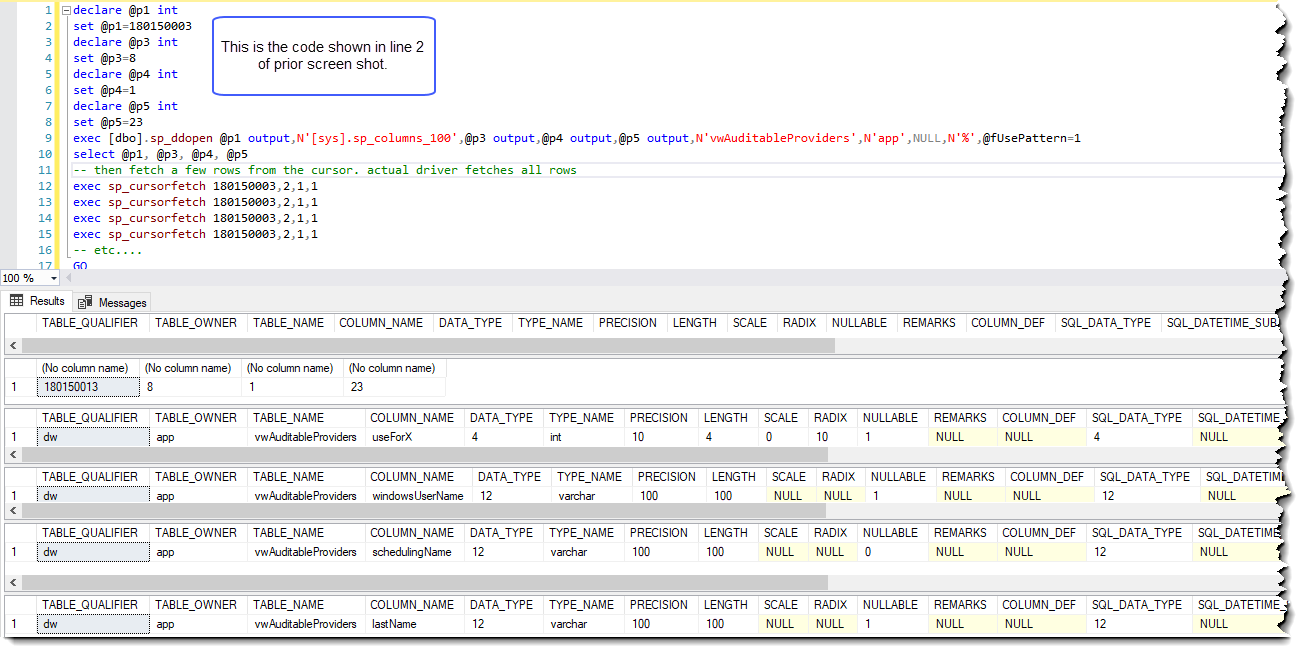Select the schedulingName cell

pyautogui.click(x=412, y=552)
